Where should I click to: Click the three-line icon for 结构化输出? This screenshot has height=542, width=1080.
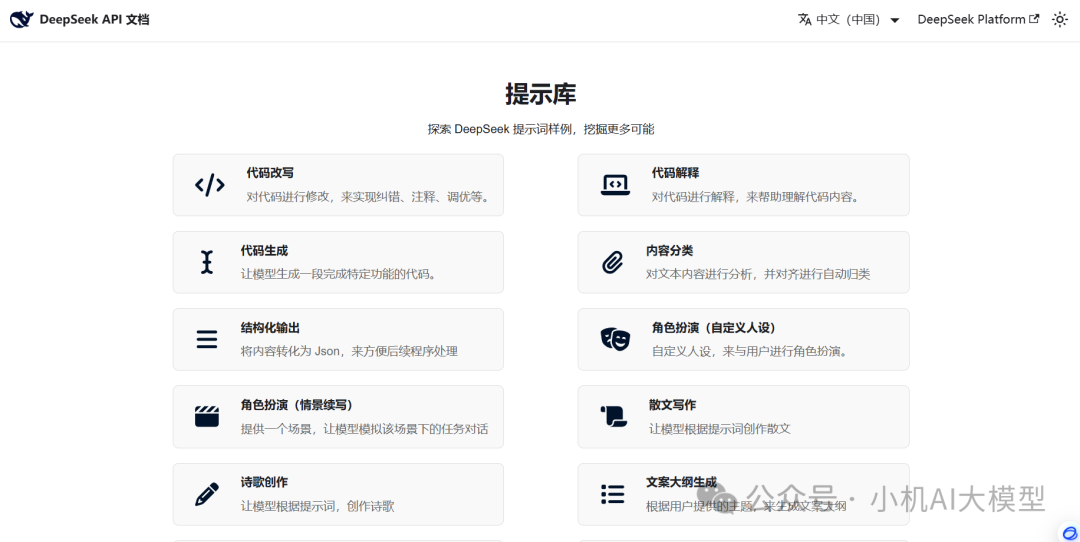tap(207, 340)
